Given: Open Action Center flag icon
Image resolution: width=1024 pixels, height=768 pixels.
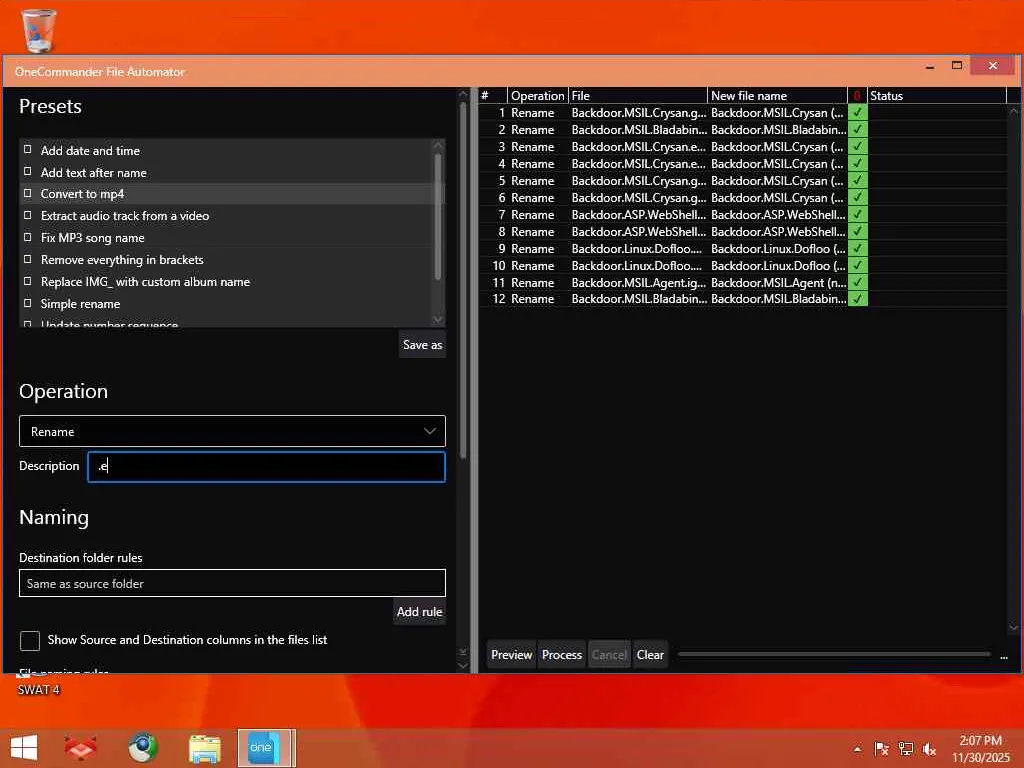Looking at the screenshot, I should (x=881, y=749).
